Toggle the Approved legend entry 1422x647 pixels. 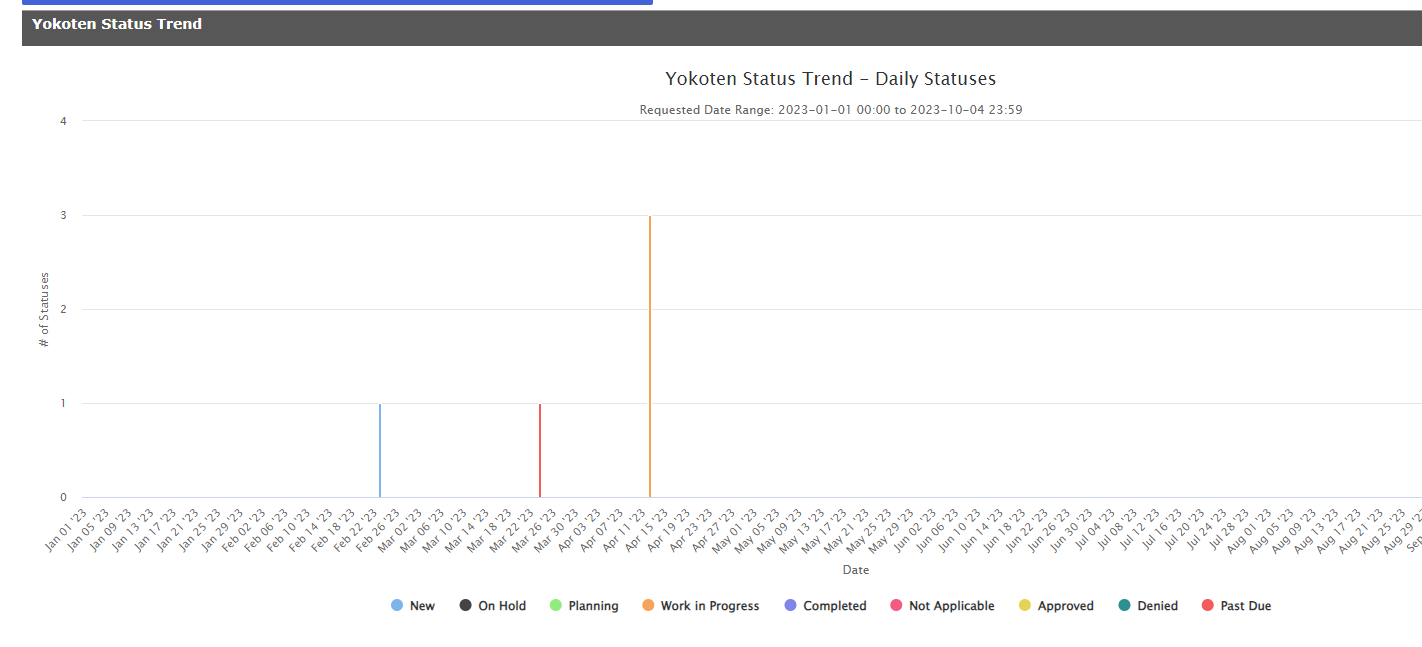tap(1065, 606)
